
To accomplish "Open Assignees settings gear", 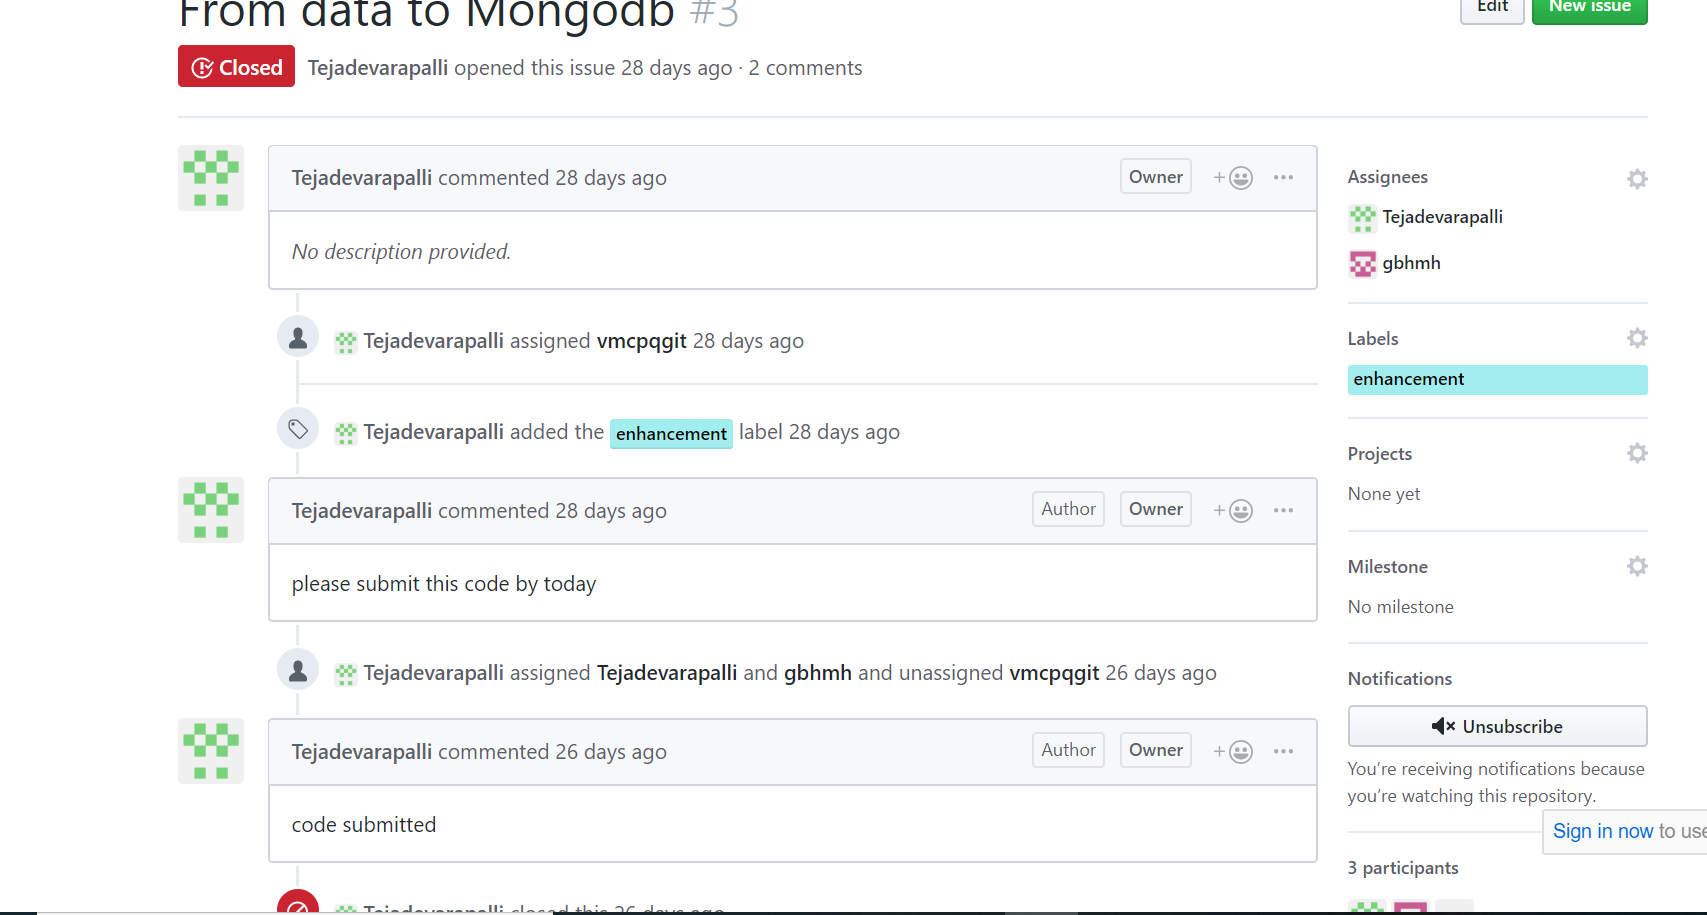I will tap(1636, 178).
